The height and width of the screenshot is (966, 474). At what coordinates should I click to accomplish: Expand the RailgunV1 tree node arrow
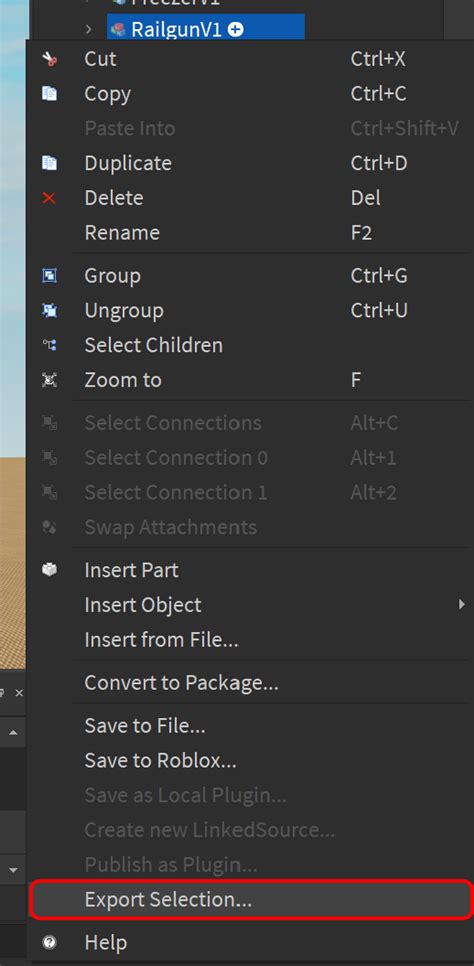pyautogui.click(x=89, y=29)
